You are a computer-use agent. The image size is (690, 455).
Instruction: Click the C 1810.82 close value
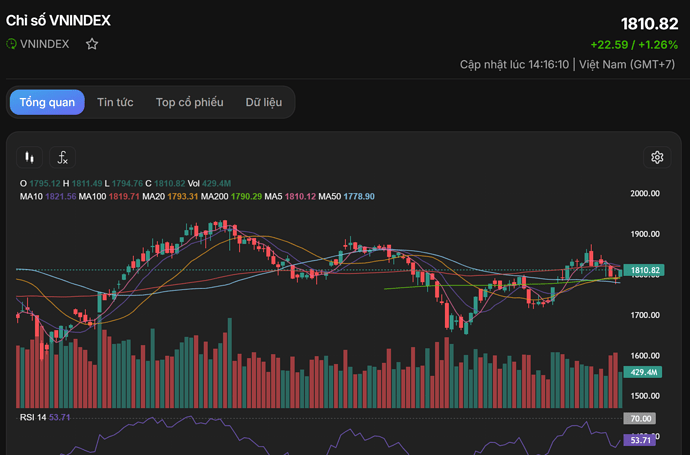coord(165,183)
